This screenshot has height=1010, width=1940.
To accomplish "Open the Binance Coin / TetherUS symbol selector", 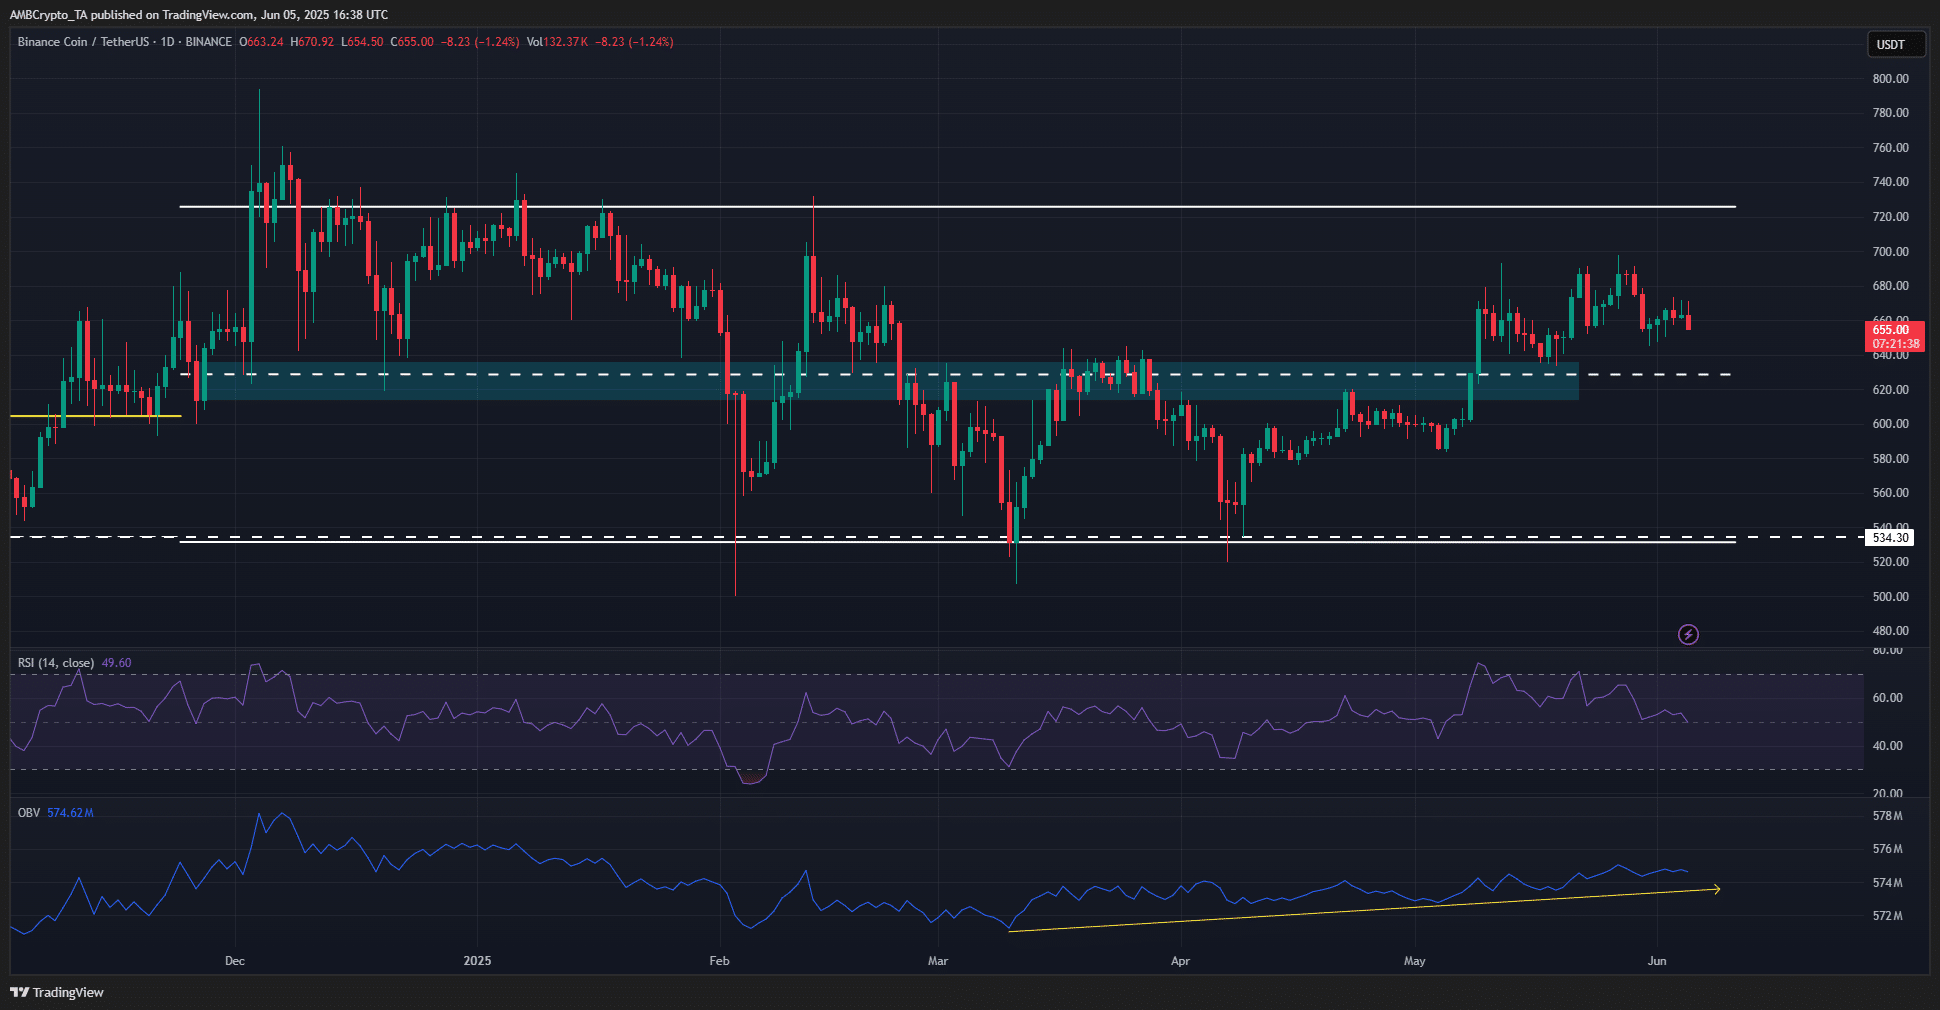I will point(84,42).
